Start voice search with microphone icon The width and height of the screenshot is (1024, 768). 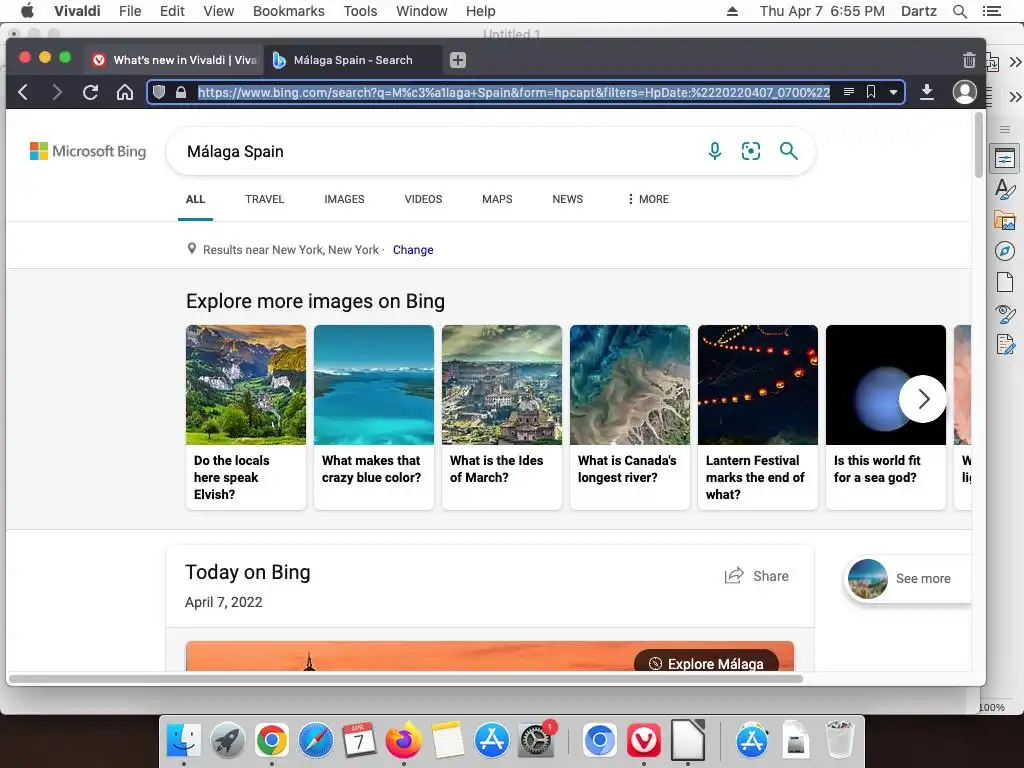pos(715,151)
